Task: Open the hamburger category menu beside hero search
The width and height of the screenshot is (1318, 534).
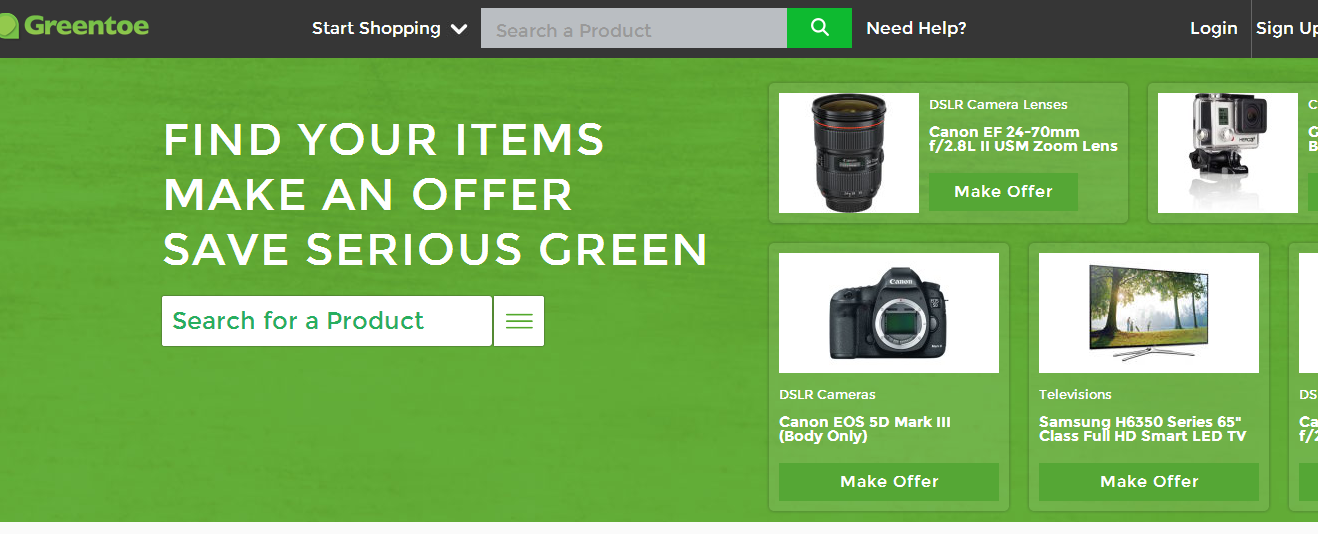Action: tap(519, 321)
